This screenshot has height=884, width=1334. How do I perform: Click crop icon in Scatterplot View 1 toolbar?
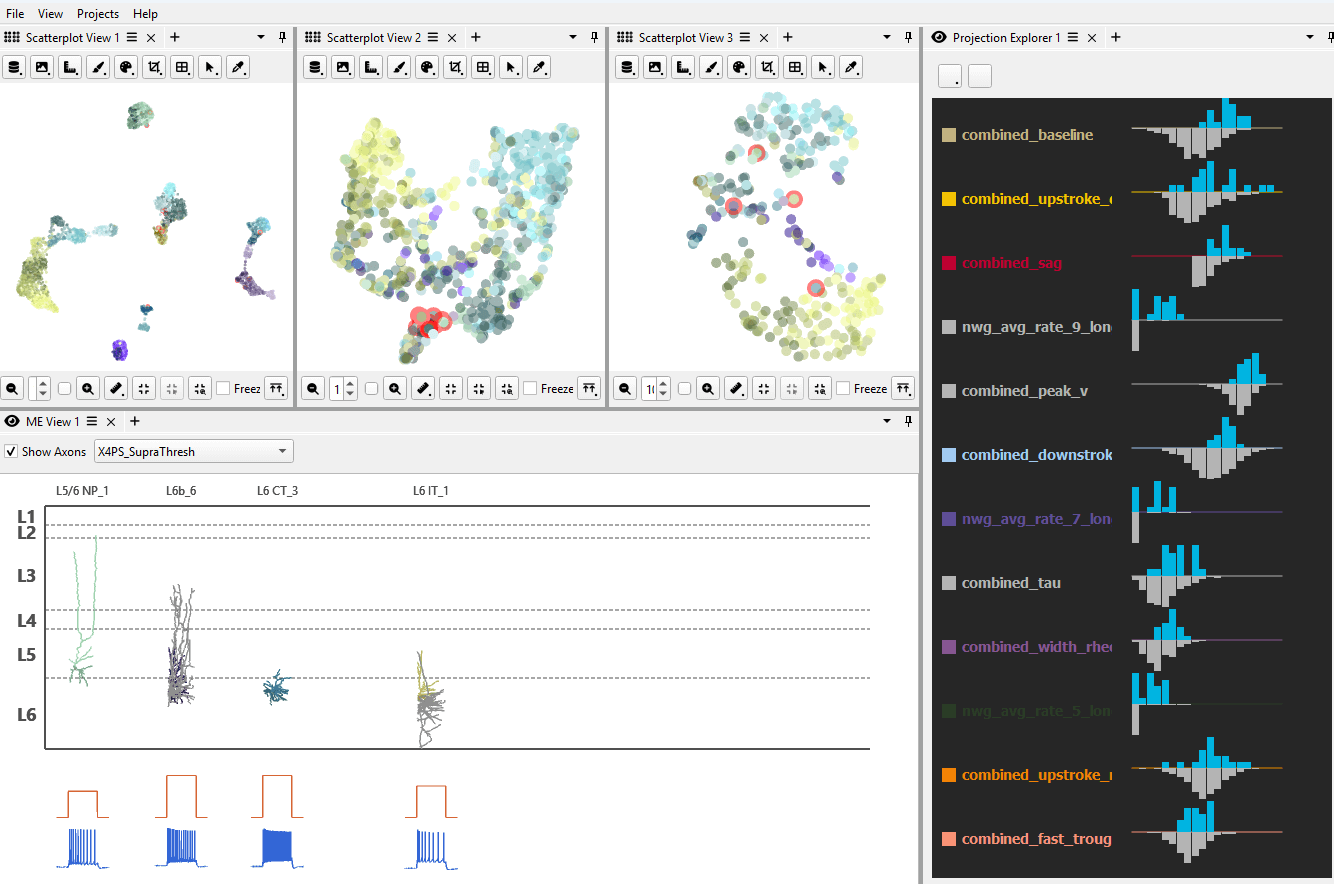tap(154, 67)
